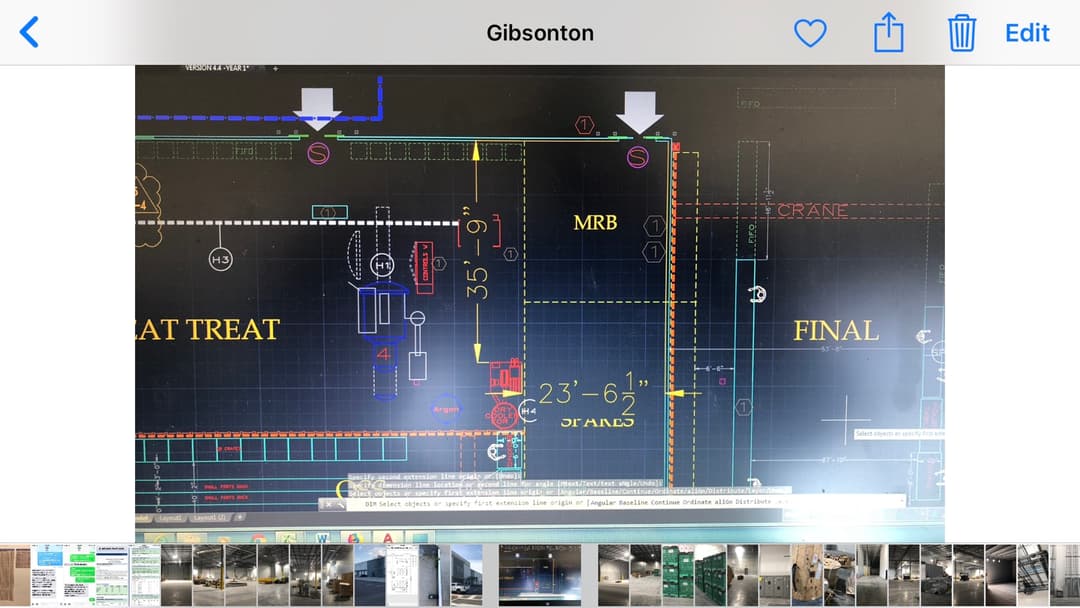Select the building exterior with white truck thumbnail
Screen dimensions: 1080x608
(466, 575)
